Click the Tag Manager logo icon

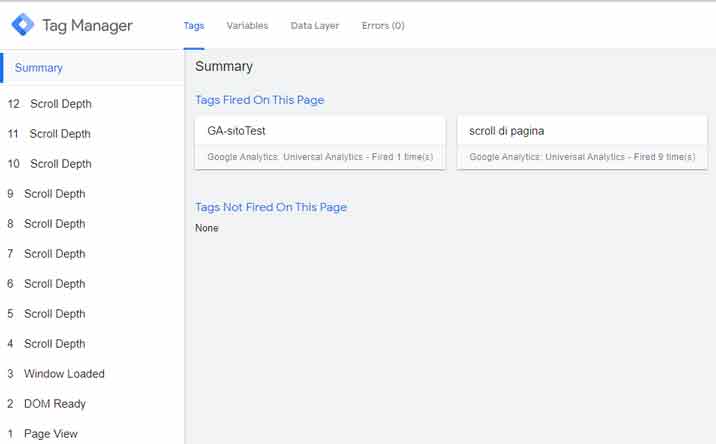coord(23,24)
